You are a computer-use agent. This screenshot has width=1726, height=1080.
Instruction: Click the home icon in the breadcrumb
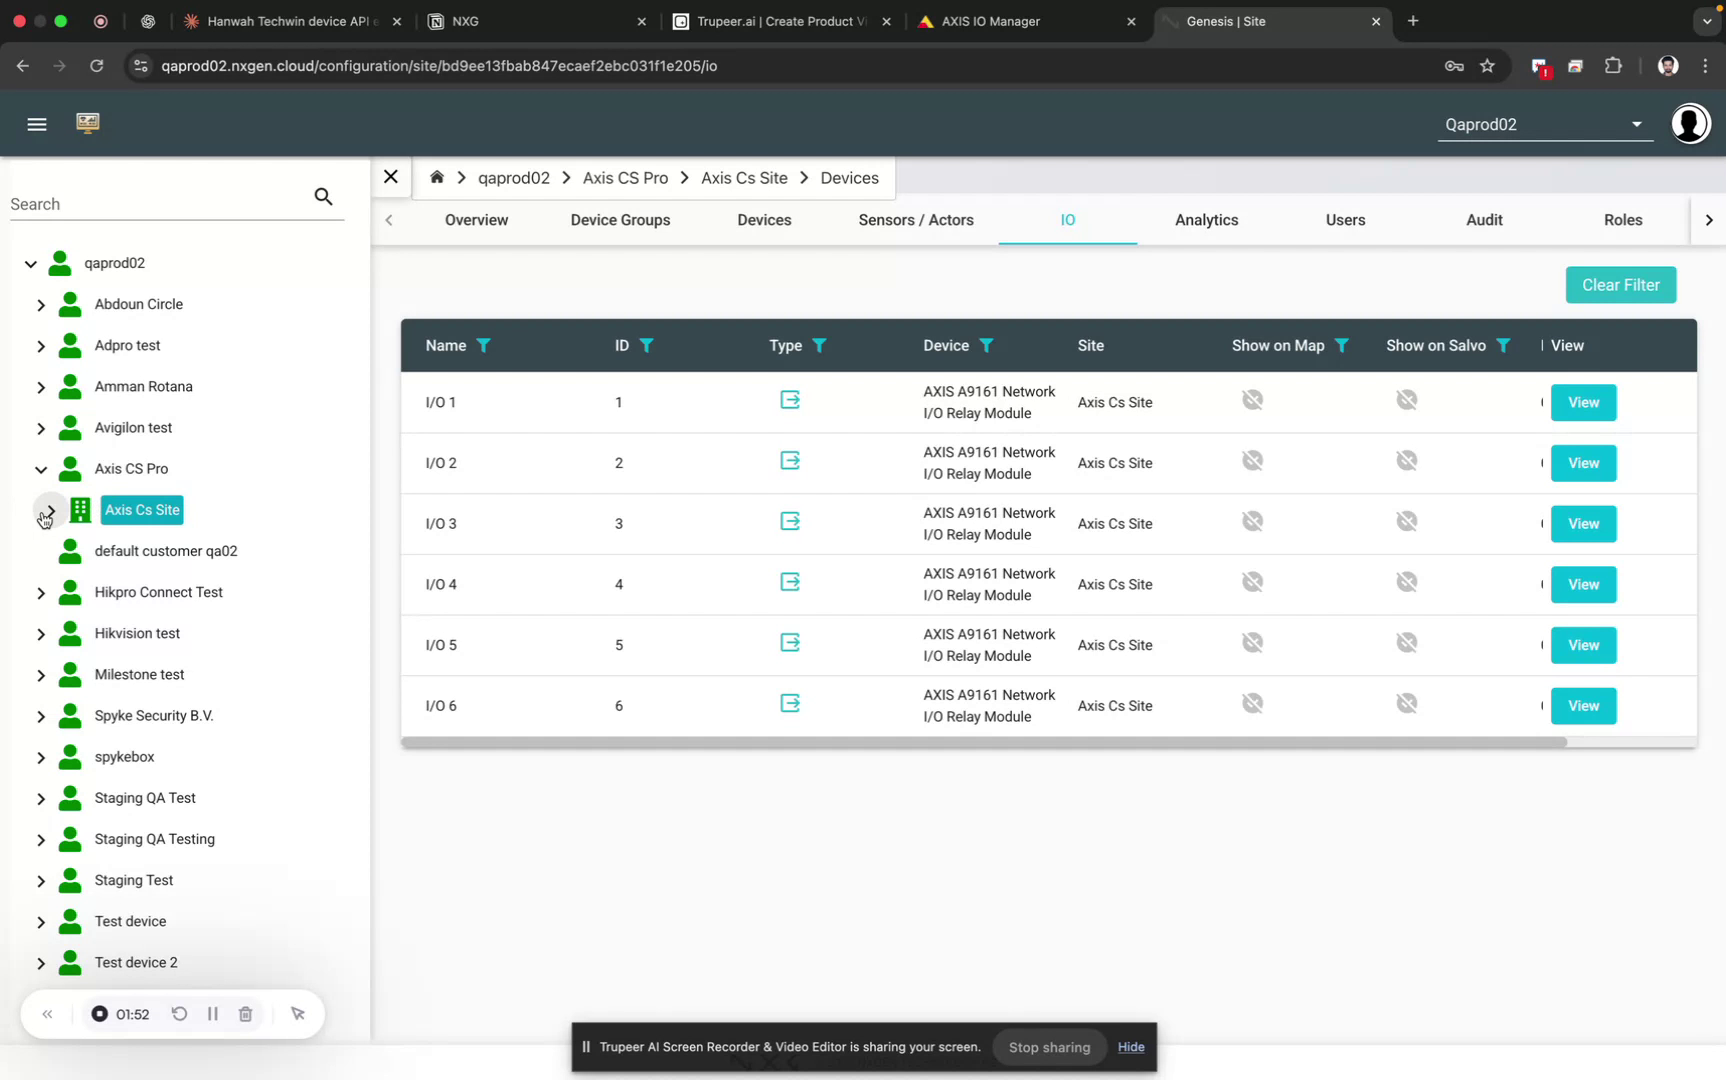click(437, 177)
